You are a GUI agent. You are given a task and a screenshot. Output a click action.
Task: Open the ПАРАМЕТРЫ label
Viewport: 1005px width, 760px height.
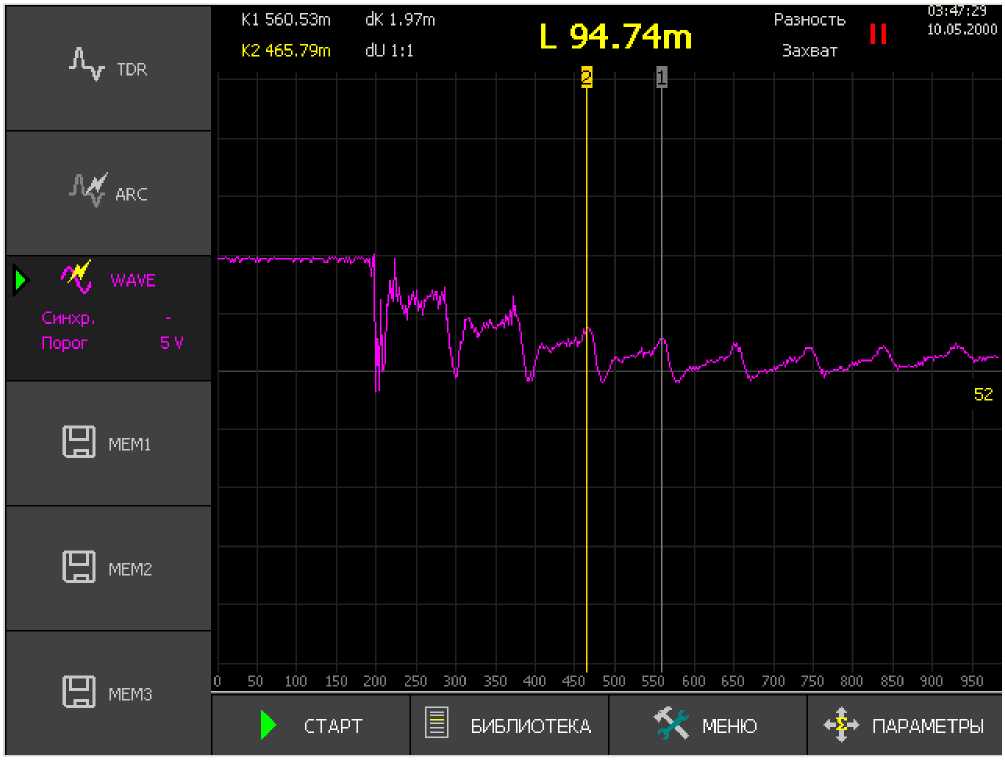[x=927, y=726]
